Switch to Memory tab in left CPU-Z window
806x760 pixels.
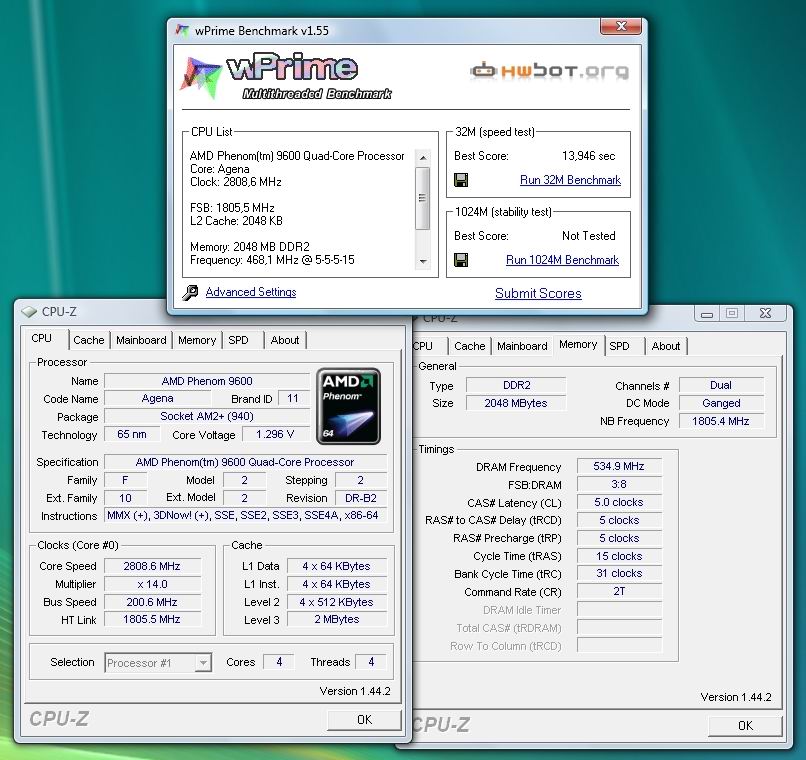tap(197, 340)
